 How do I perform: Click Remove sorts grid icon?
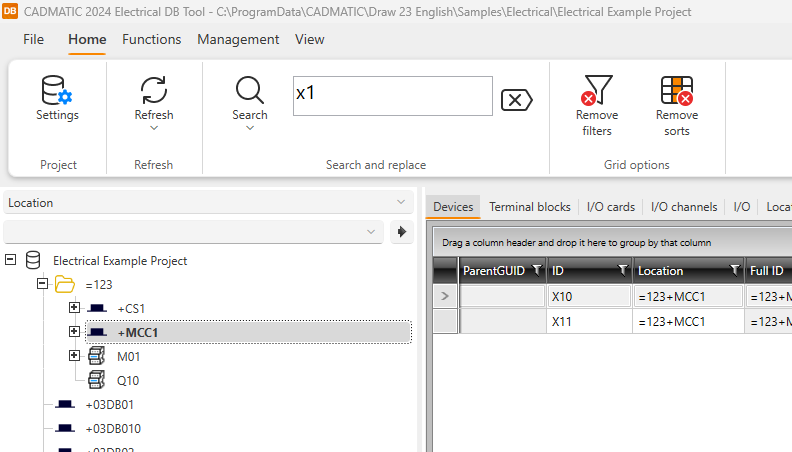point(677,90)
